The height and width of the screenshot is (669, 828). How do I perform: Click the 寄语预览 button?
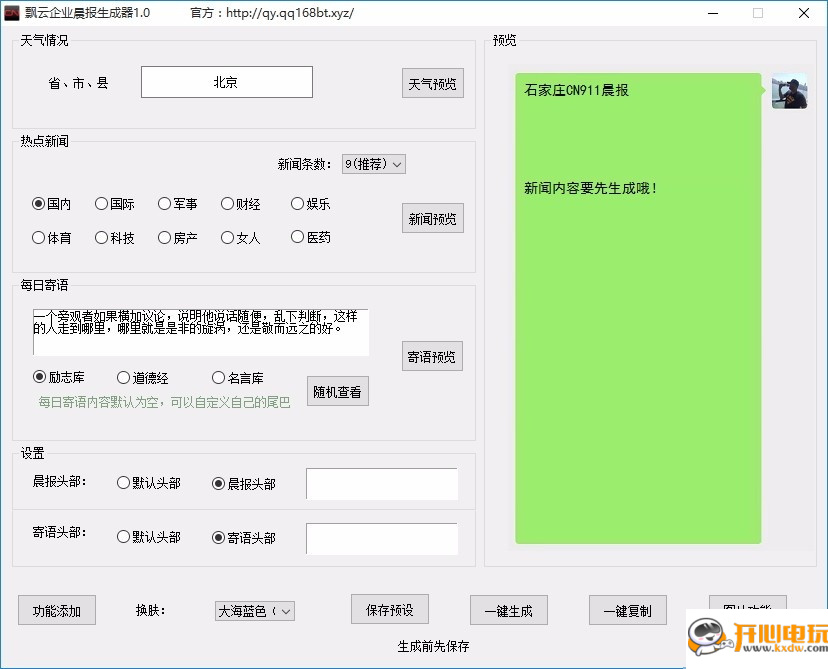pyautogui.click(x=432, y=356)
